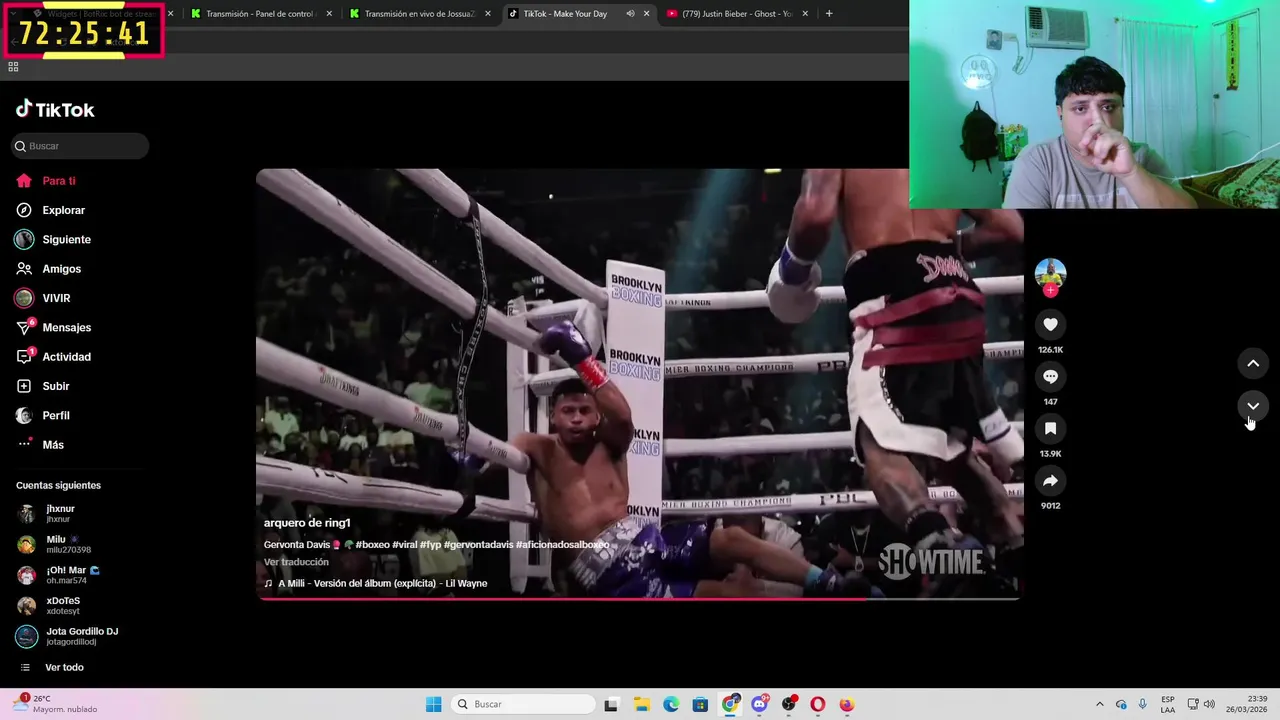Click Ver traducción under caption
The height and width of the screenshot is (720, 1280).
[x=296, y=562]
